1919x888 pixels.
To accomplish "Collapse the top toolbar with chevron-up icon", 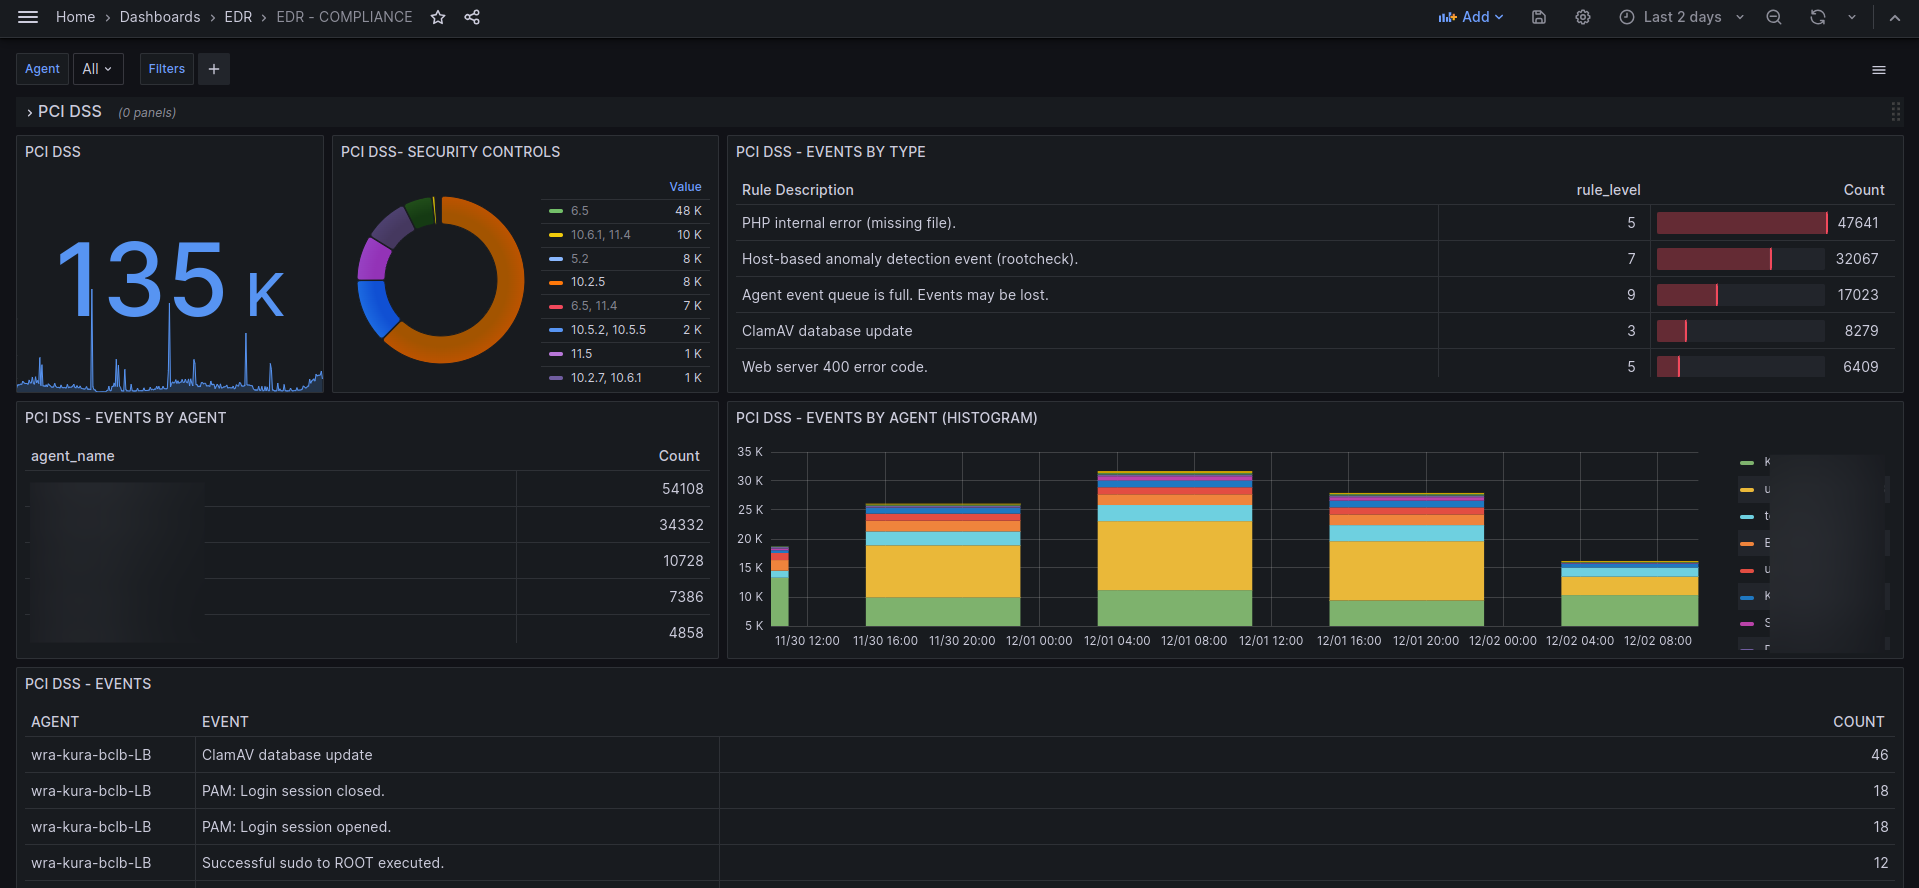I will point(1895,17).
